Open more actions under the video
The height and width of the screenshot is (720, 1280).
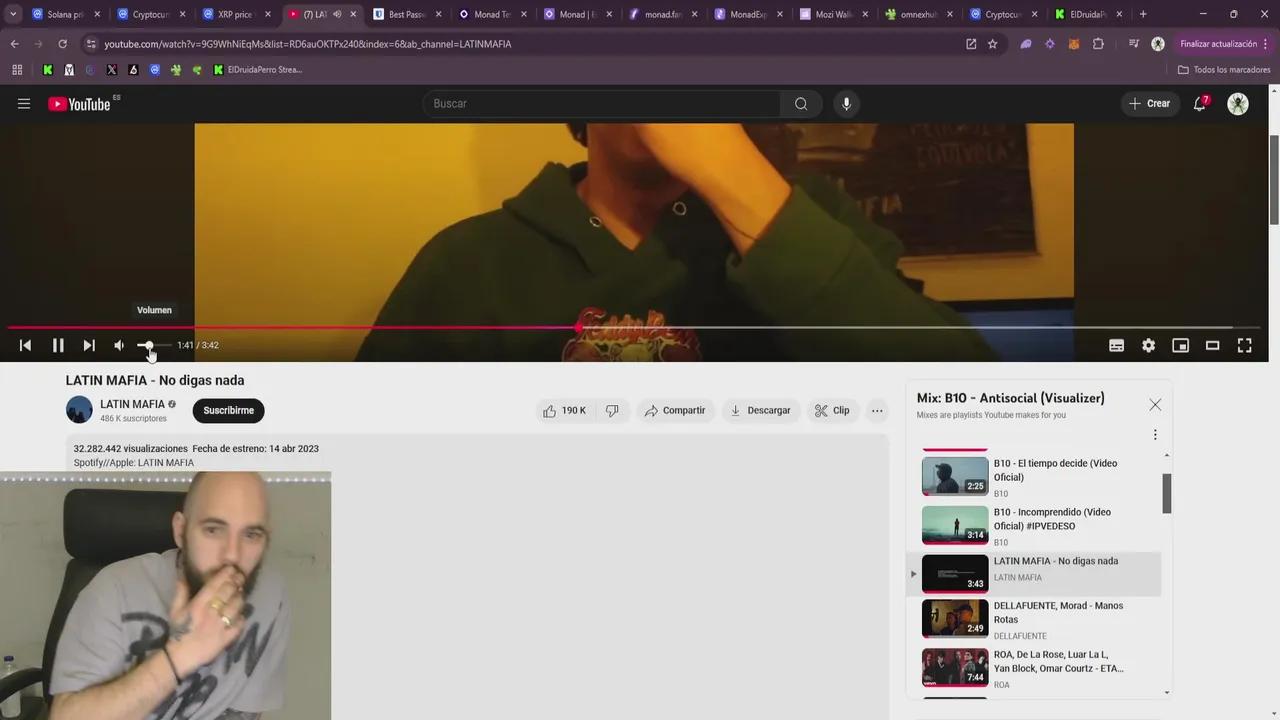pyautogui.click(x=877, y=410)
